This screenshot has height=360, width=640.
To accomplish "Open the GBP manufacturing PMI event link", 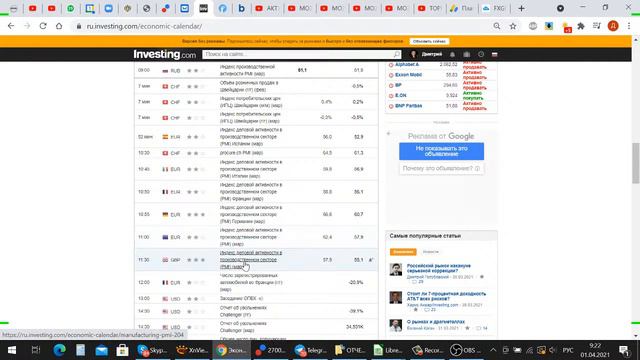I will tap(251, 260).
